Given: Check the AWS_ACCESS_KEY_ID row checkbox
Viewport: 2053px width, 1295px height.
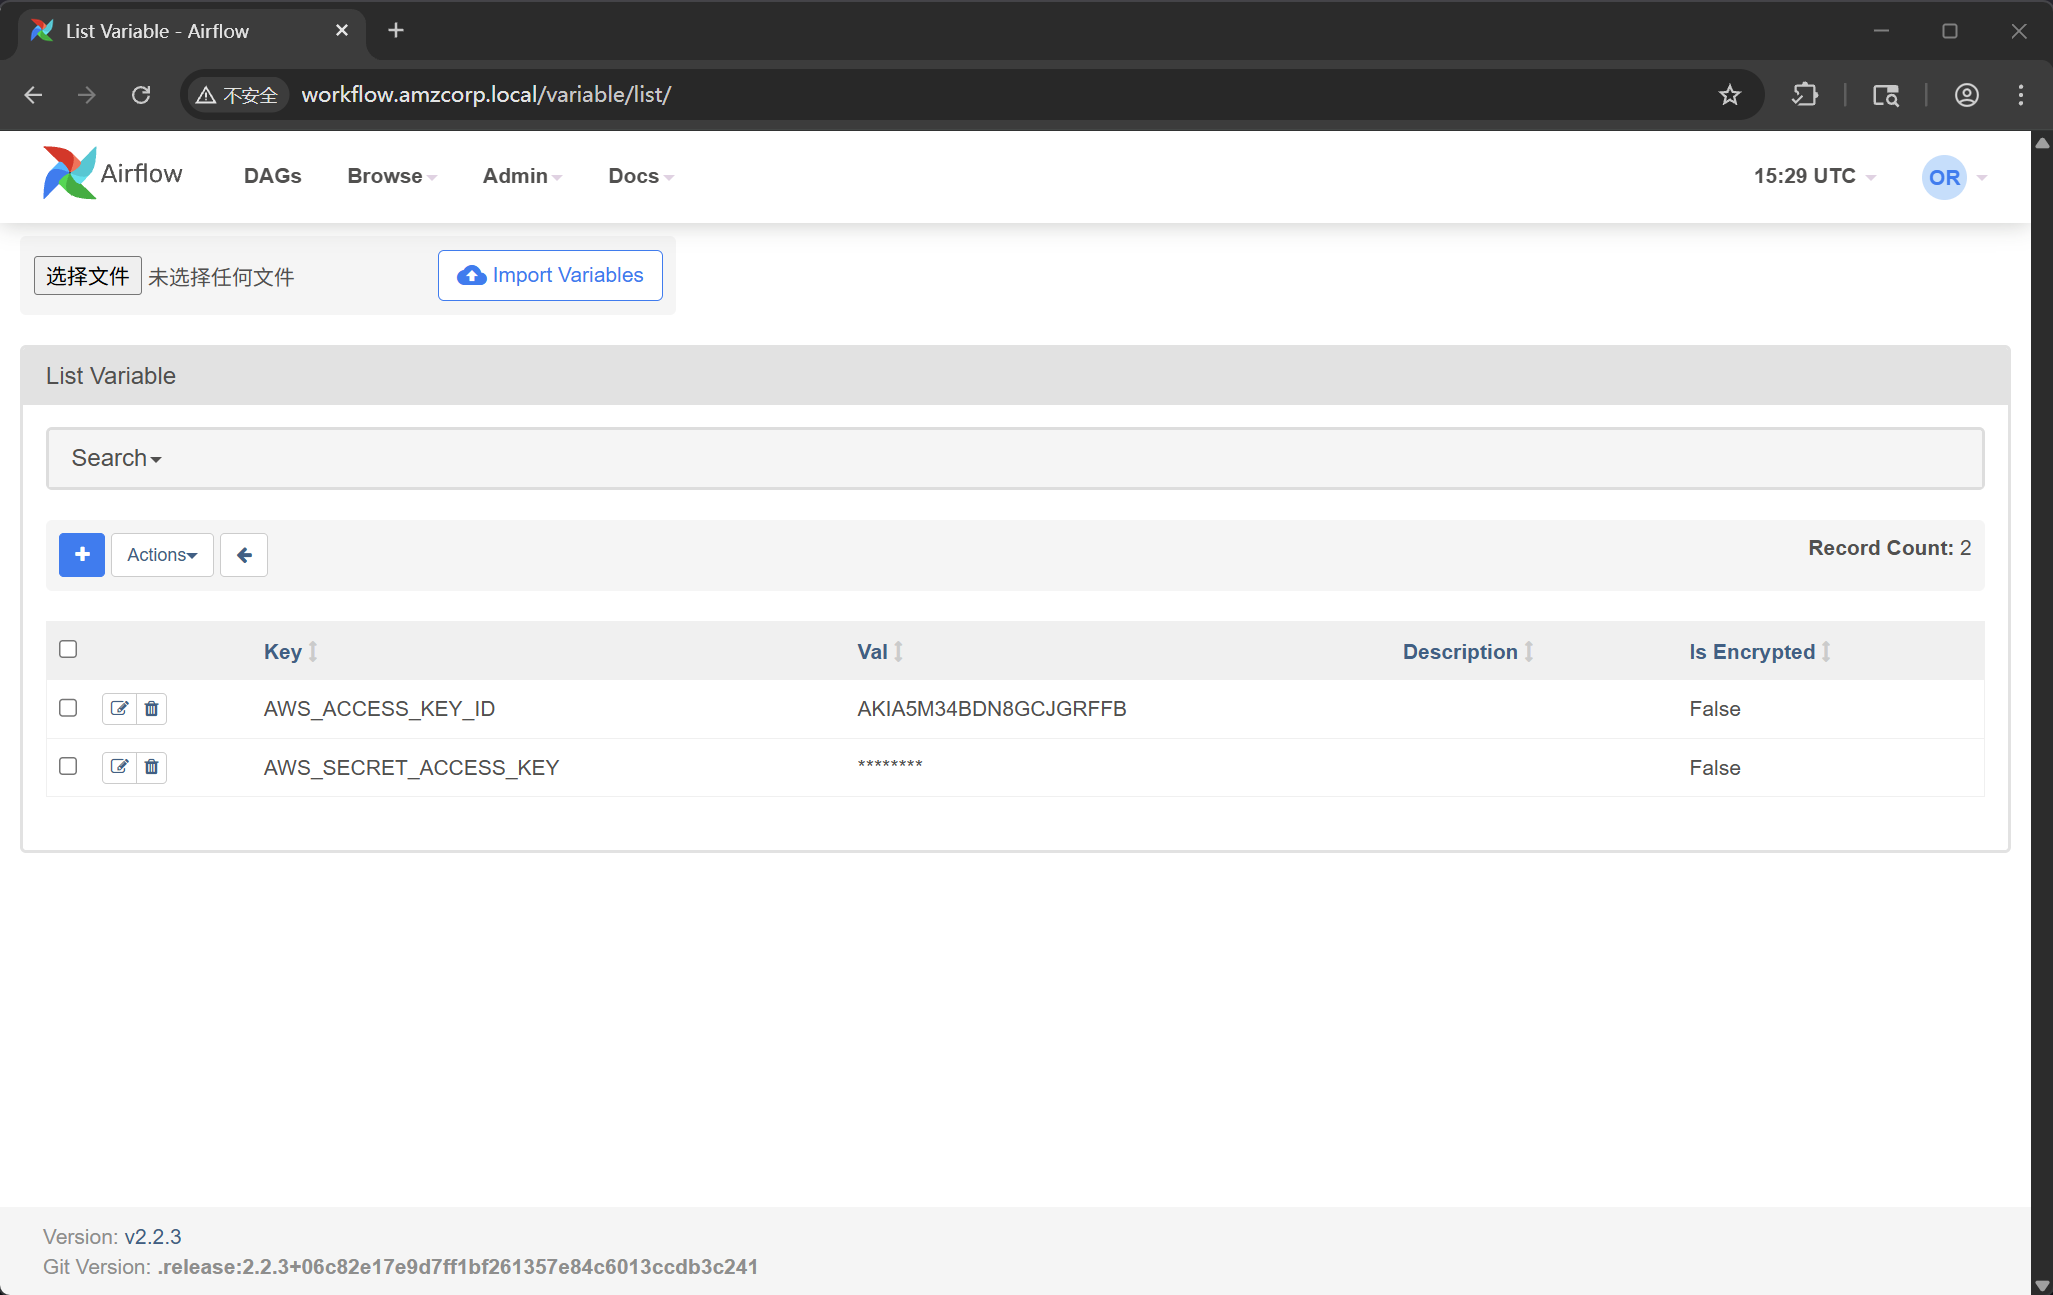Looking at the screenshot, I should tap(68, 708).
